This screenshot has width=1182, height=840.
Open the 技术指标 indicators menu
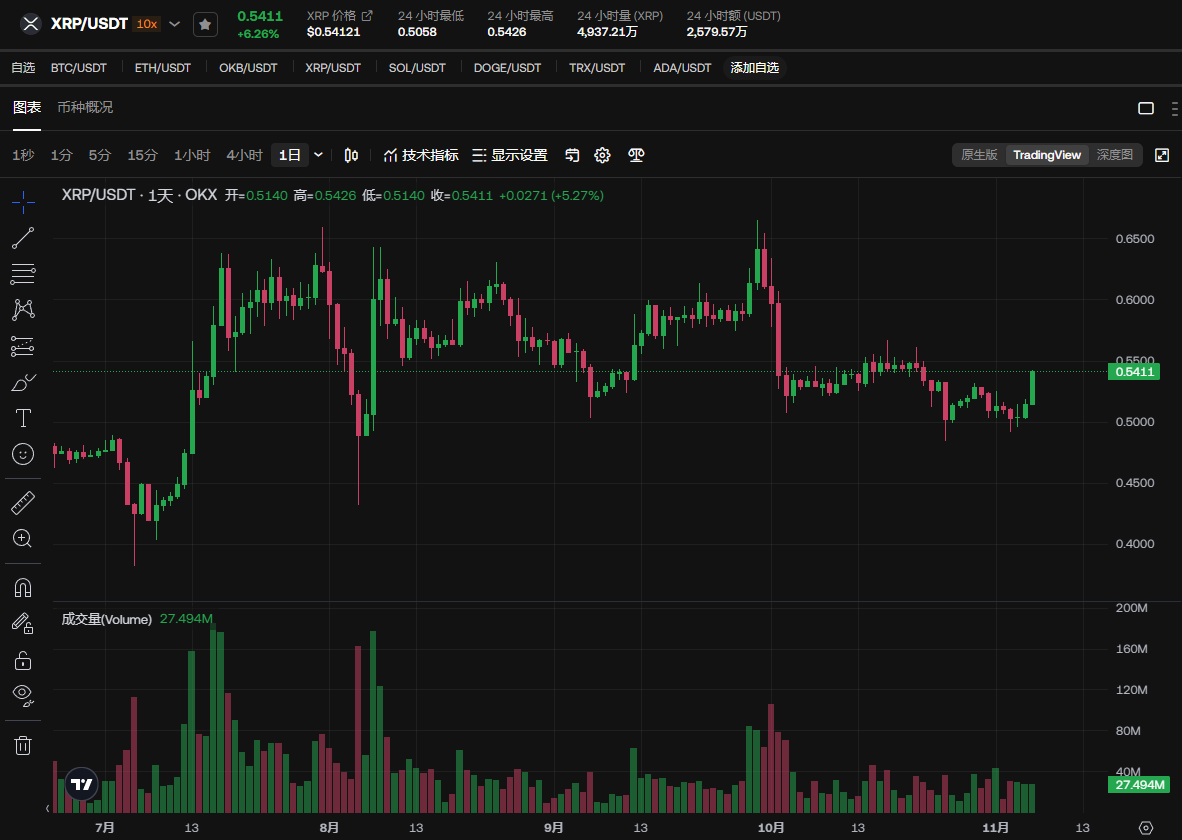421,155
